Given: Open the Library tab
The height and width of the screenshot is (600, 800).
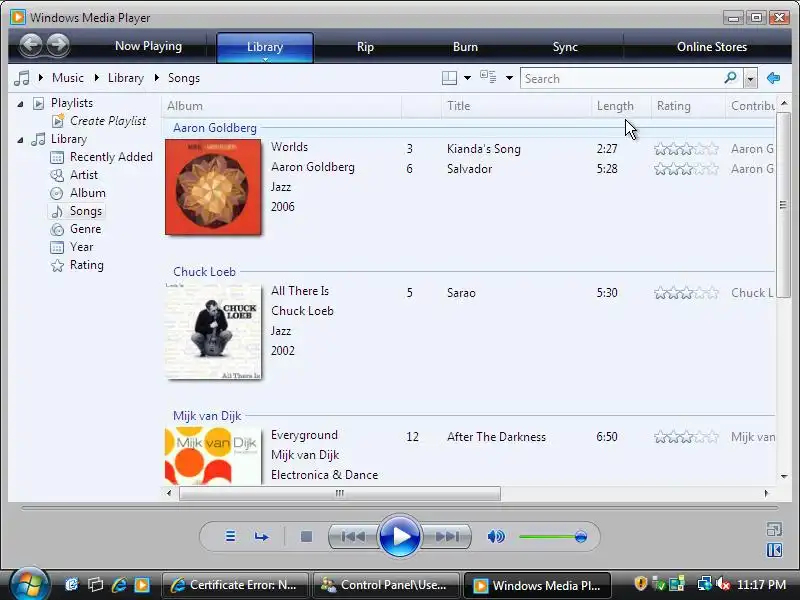Looking at the screenshot, I should click(265, 46).
